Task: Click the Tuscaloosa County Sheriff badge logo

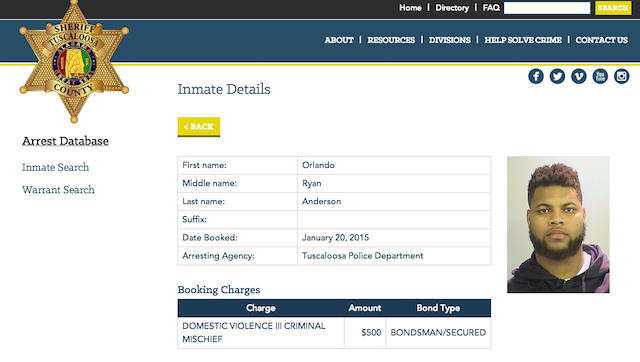Action: click(x=74, y=61)
